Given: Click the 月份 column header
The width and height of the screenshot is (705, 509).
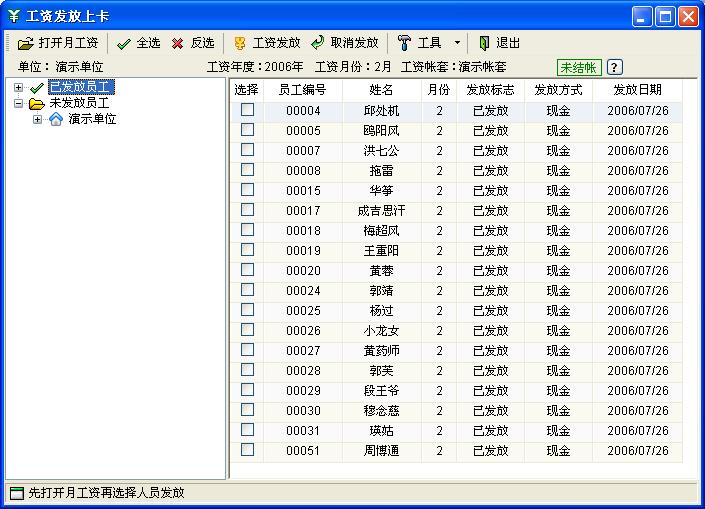Looking at the screenshot, I should click(x=439, y=90).
